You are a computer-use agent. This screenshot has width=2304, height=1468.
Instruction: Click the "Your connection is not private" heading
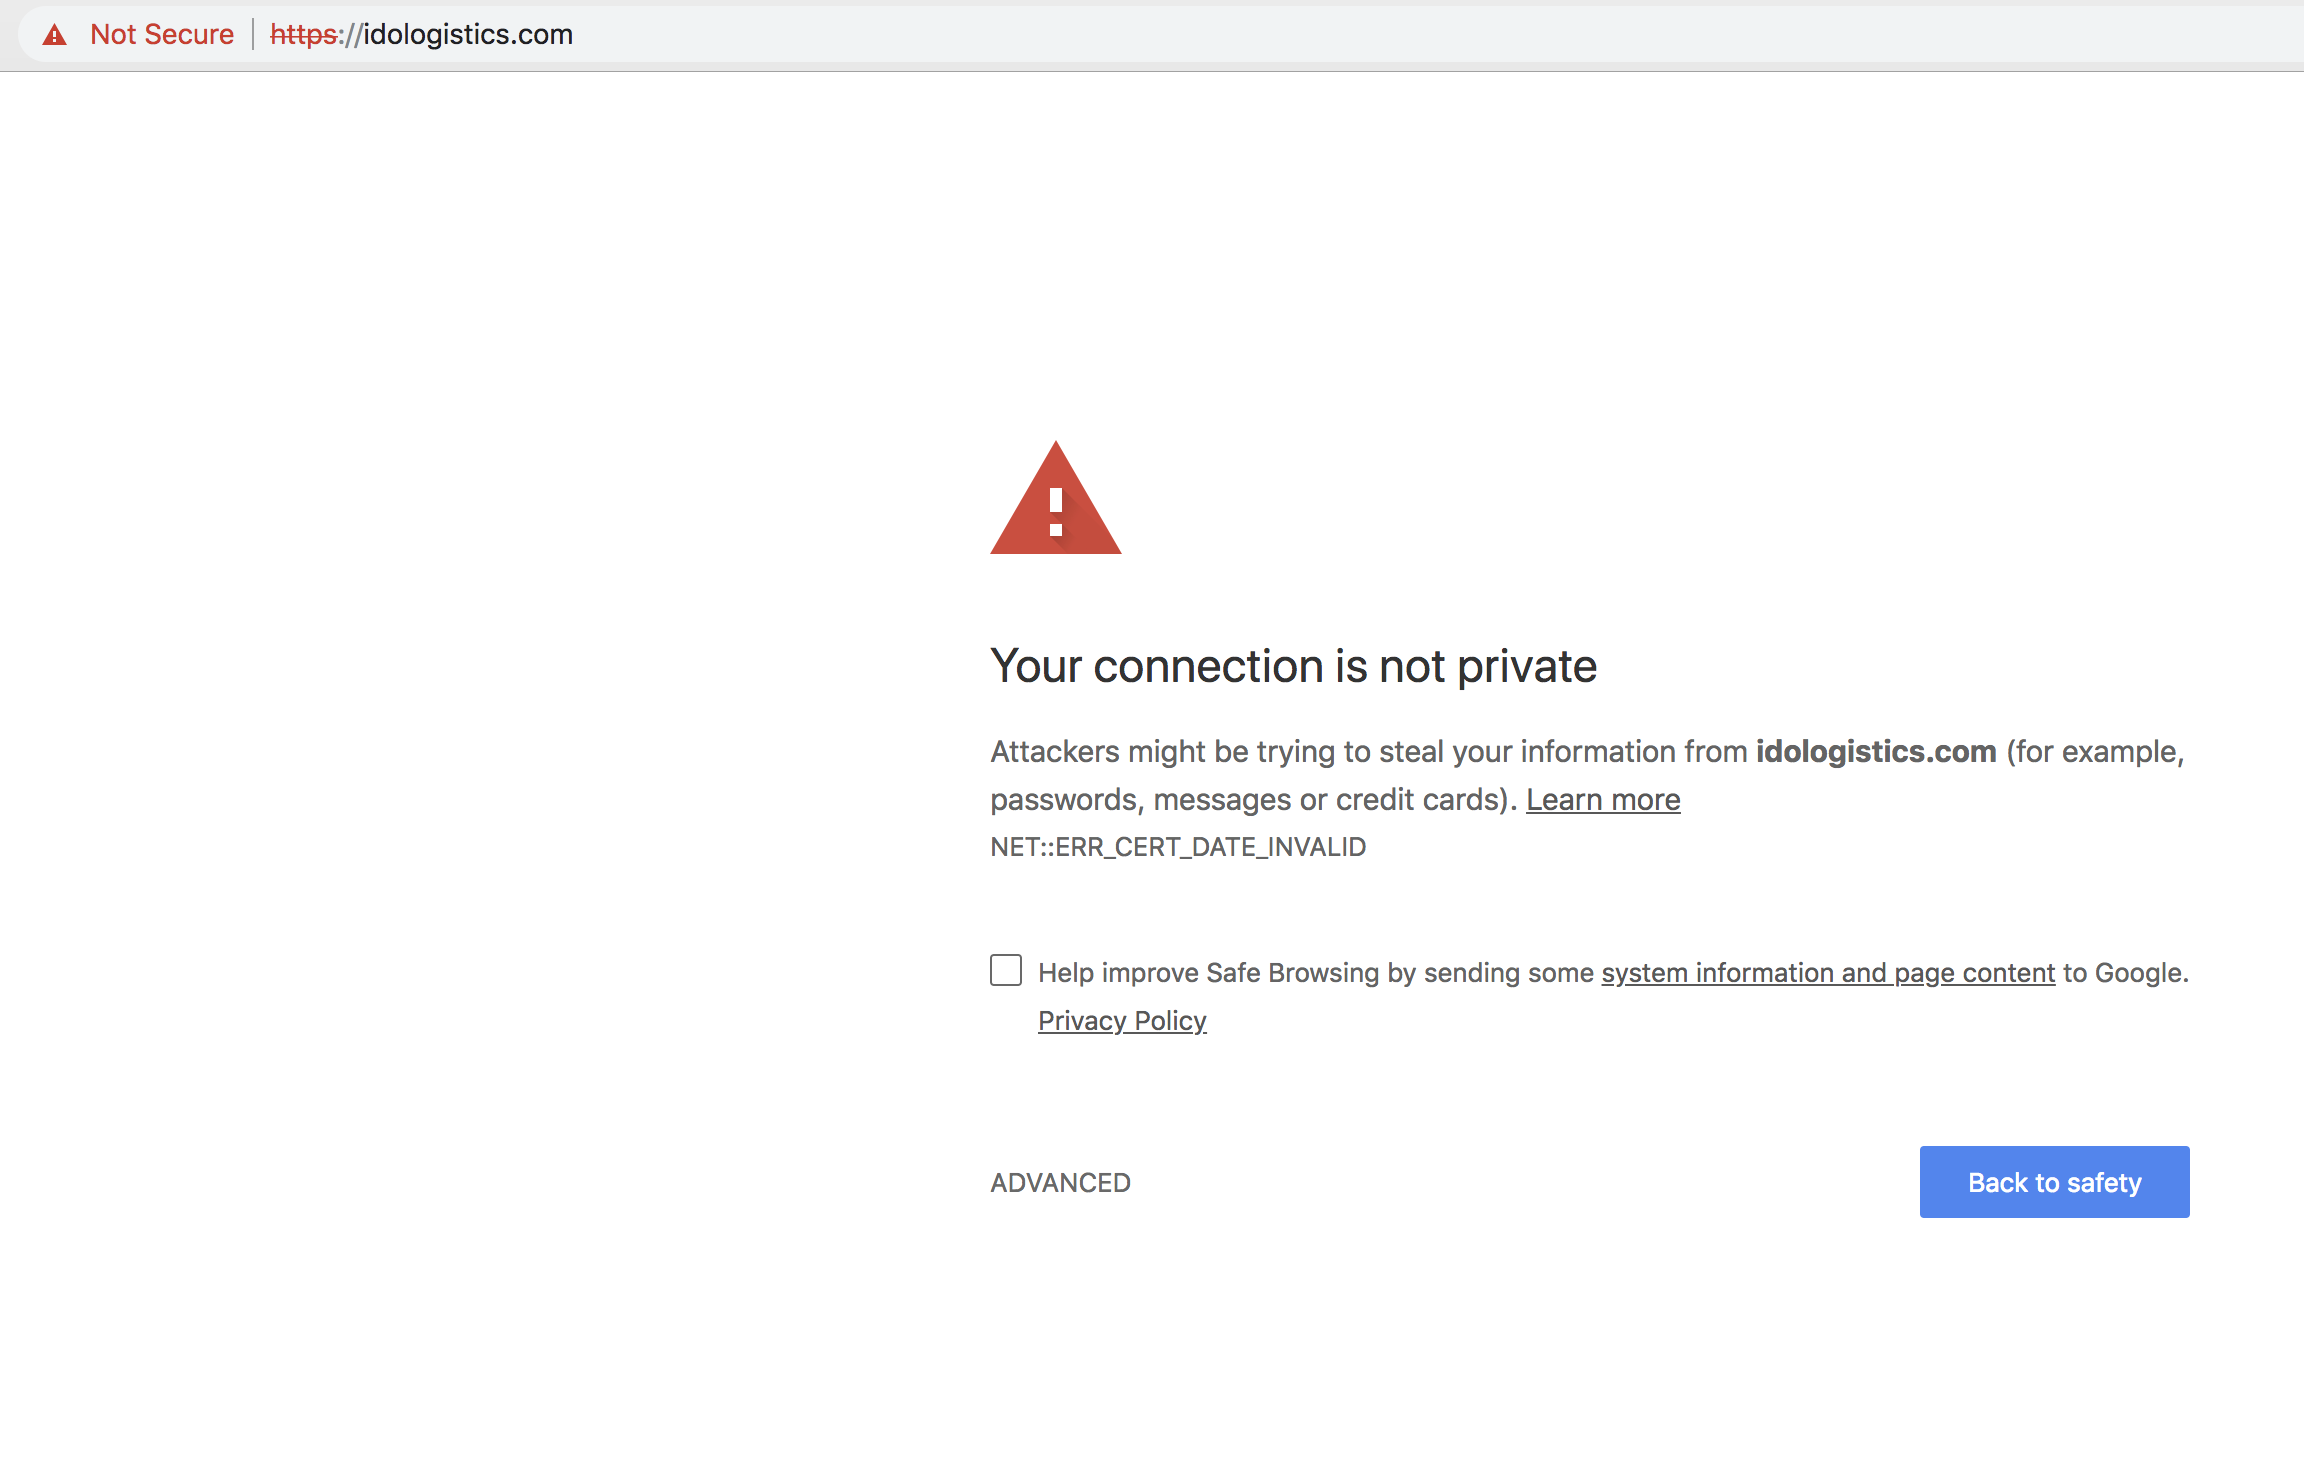tap(1293, 666)
